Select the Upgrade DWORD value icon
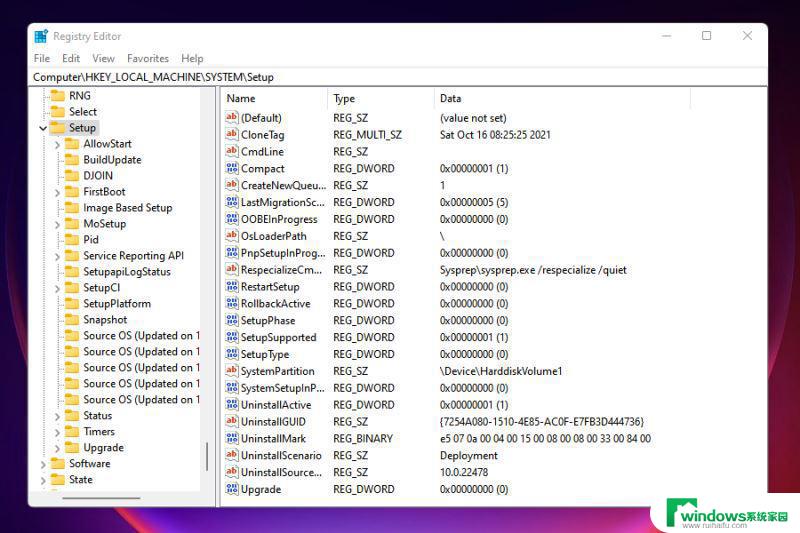The width and height of the screenshot is (800, 533). (232, 489)
